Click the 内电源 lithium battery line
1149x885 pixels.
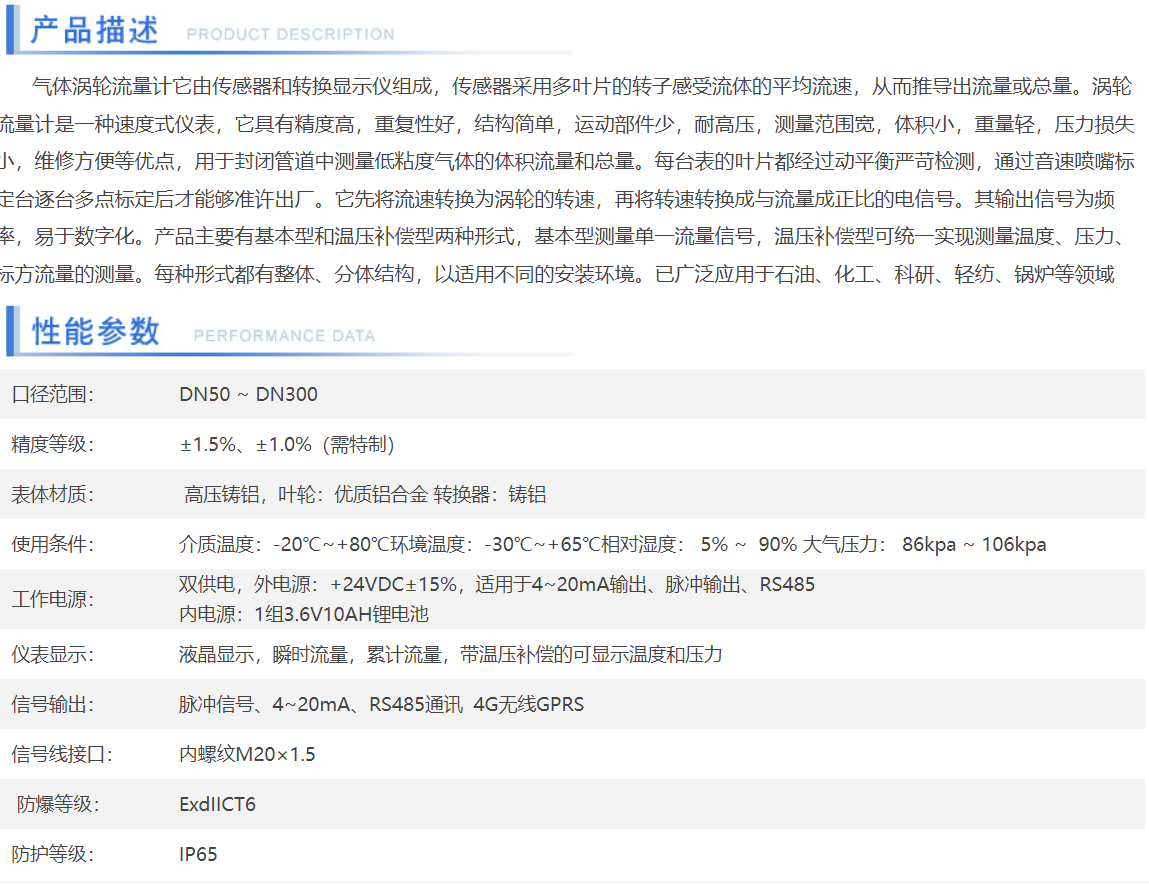tap(303, 614)
